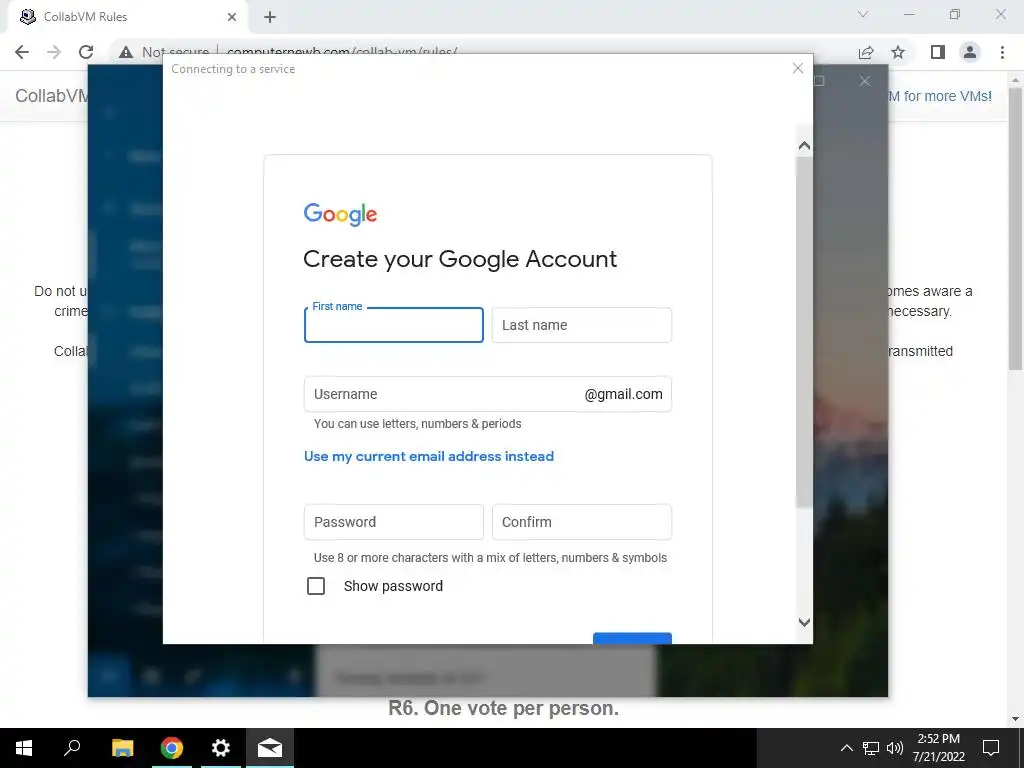Close the Connecting to a service dialog
Image resolution: width=1024 pixels, height=768 pixels.
point(798,68)
